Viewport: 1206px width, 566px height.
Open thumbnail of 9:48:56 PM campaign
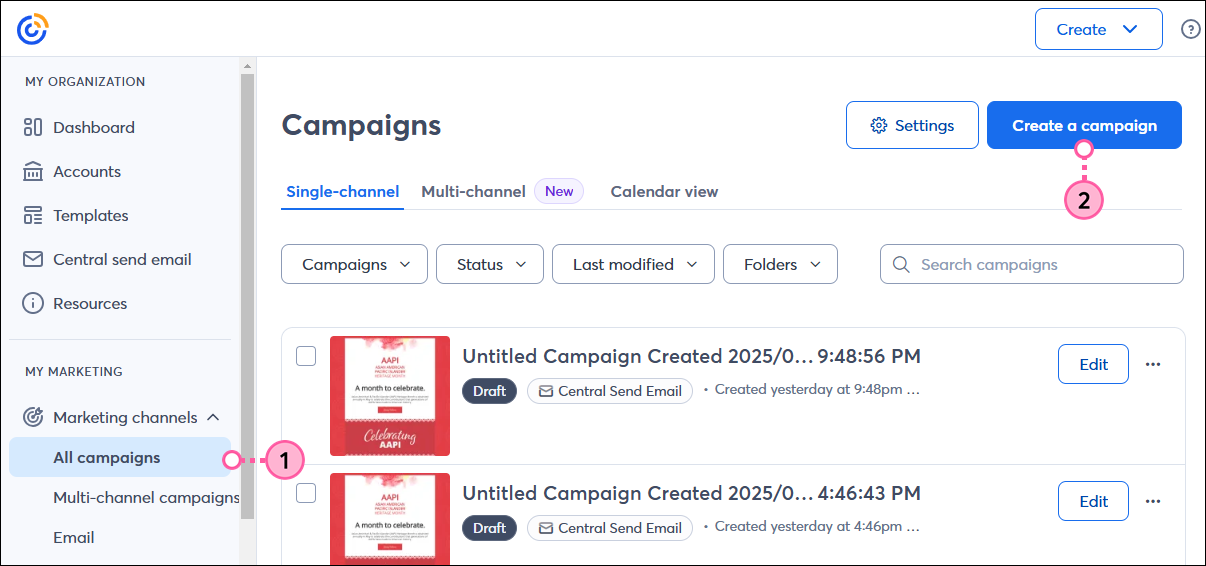pos(390,396)
